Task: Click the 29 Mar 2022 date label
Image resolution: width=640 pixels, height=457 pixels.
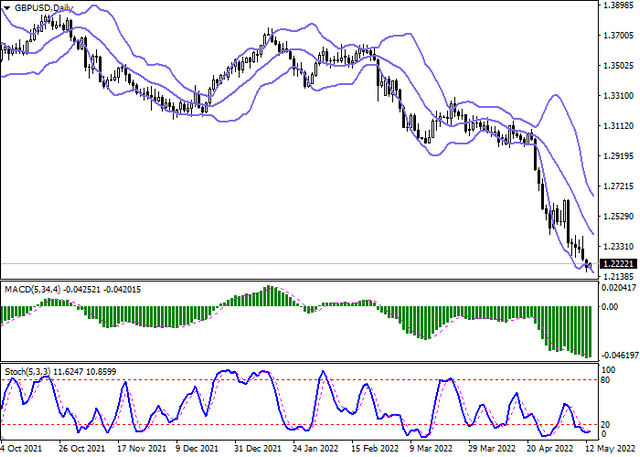Action: click(493, 449)
